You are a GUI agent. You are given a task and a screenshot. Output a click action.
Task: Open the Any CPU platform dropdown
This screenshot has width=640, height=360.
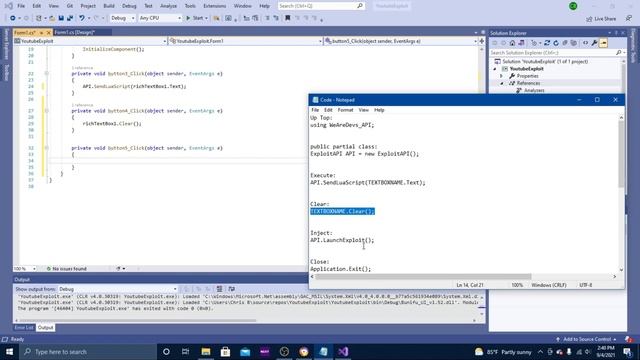(x=160, y=18)
